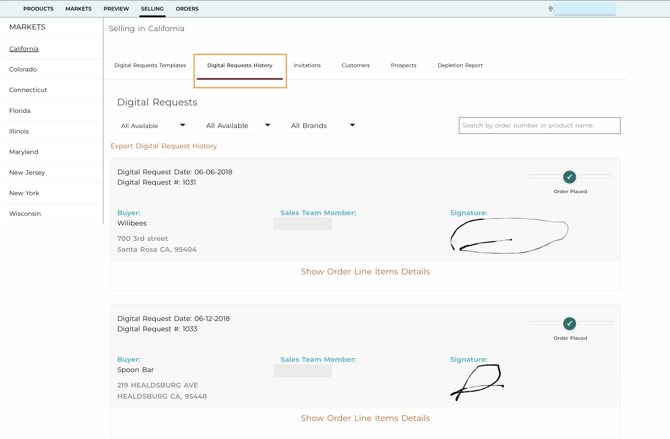The height and width of the screenshot is (439, 670).
Task: Show order line items for request 1031
Action: [x=365, y=272]
